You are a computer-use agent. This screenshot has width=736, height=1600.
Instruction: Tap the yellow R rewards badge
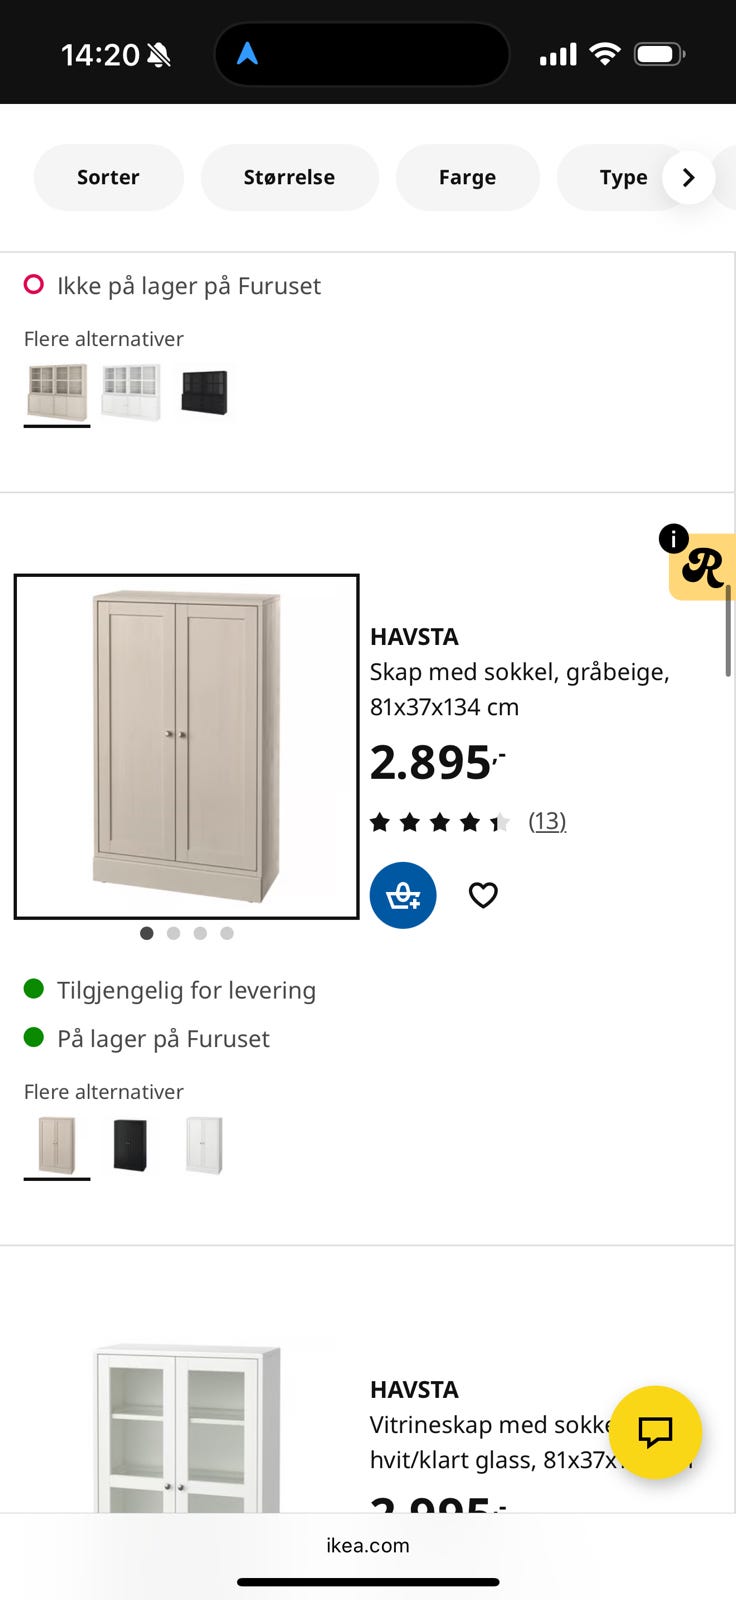coord(705,569)
